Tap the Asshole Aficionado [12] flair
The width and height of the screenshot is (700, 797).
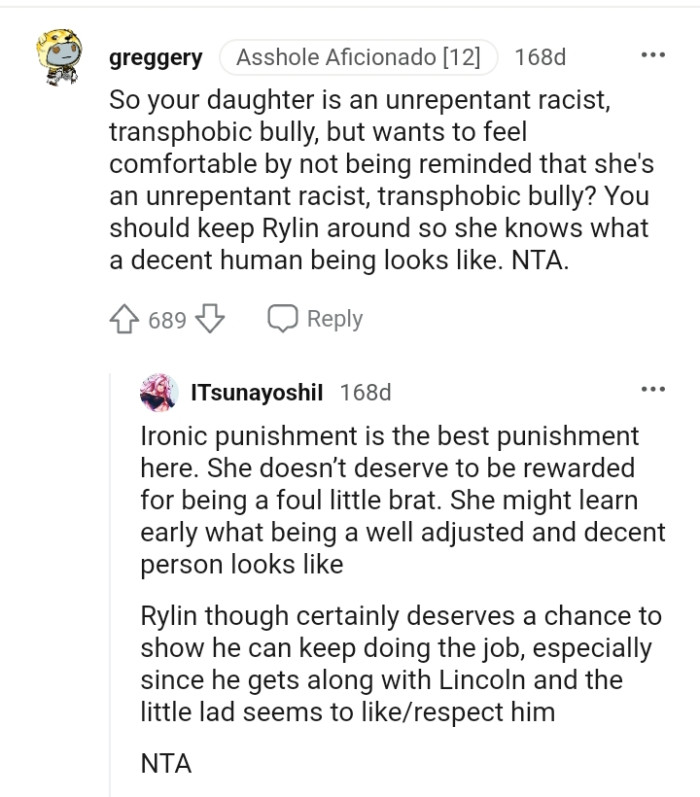tap(358, 57)
